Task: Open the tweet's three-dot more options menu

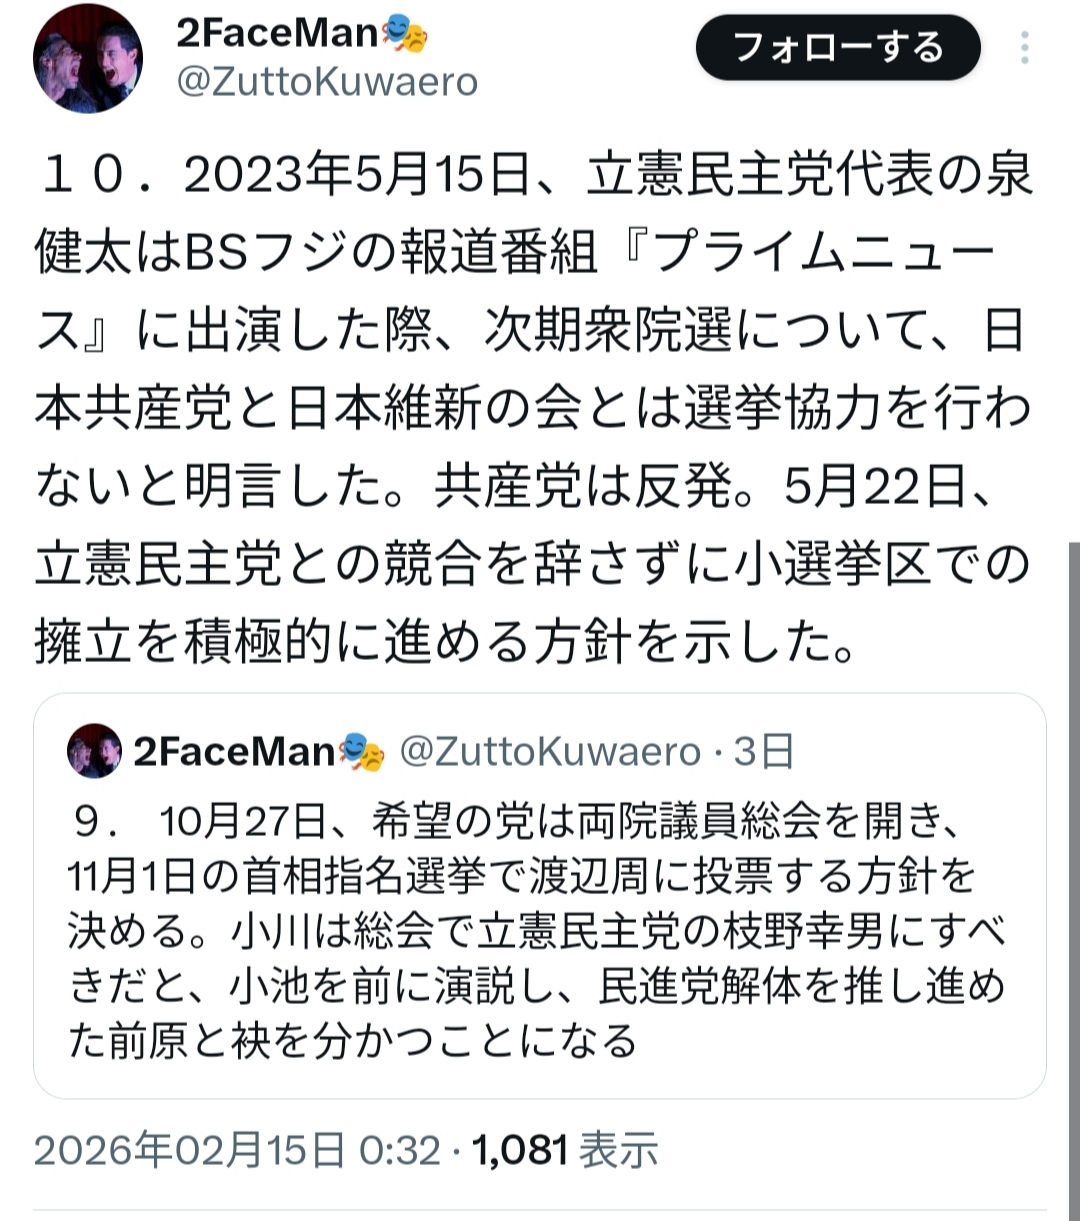Action: [1025, 47]
